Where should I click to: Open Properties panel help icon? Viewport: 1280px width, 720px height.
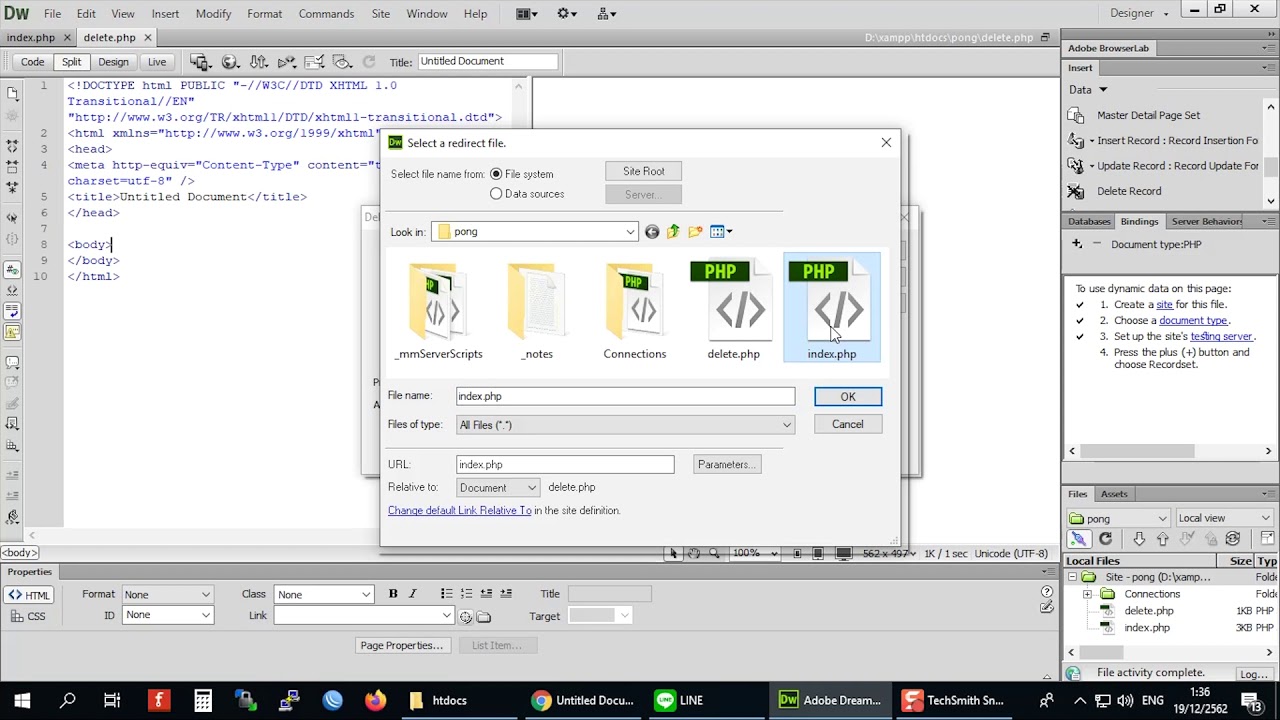[x=1047, y=592]
